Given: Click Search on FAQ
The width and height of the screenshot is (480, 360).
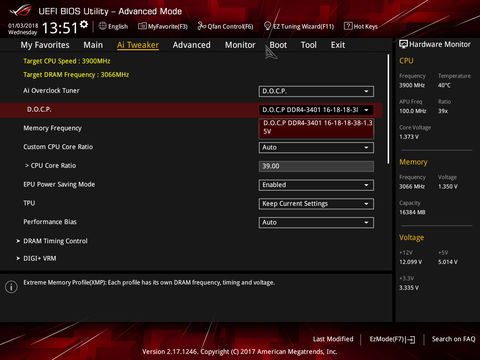Looking at the screenshot, I should 453,339.
